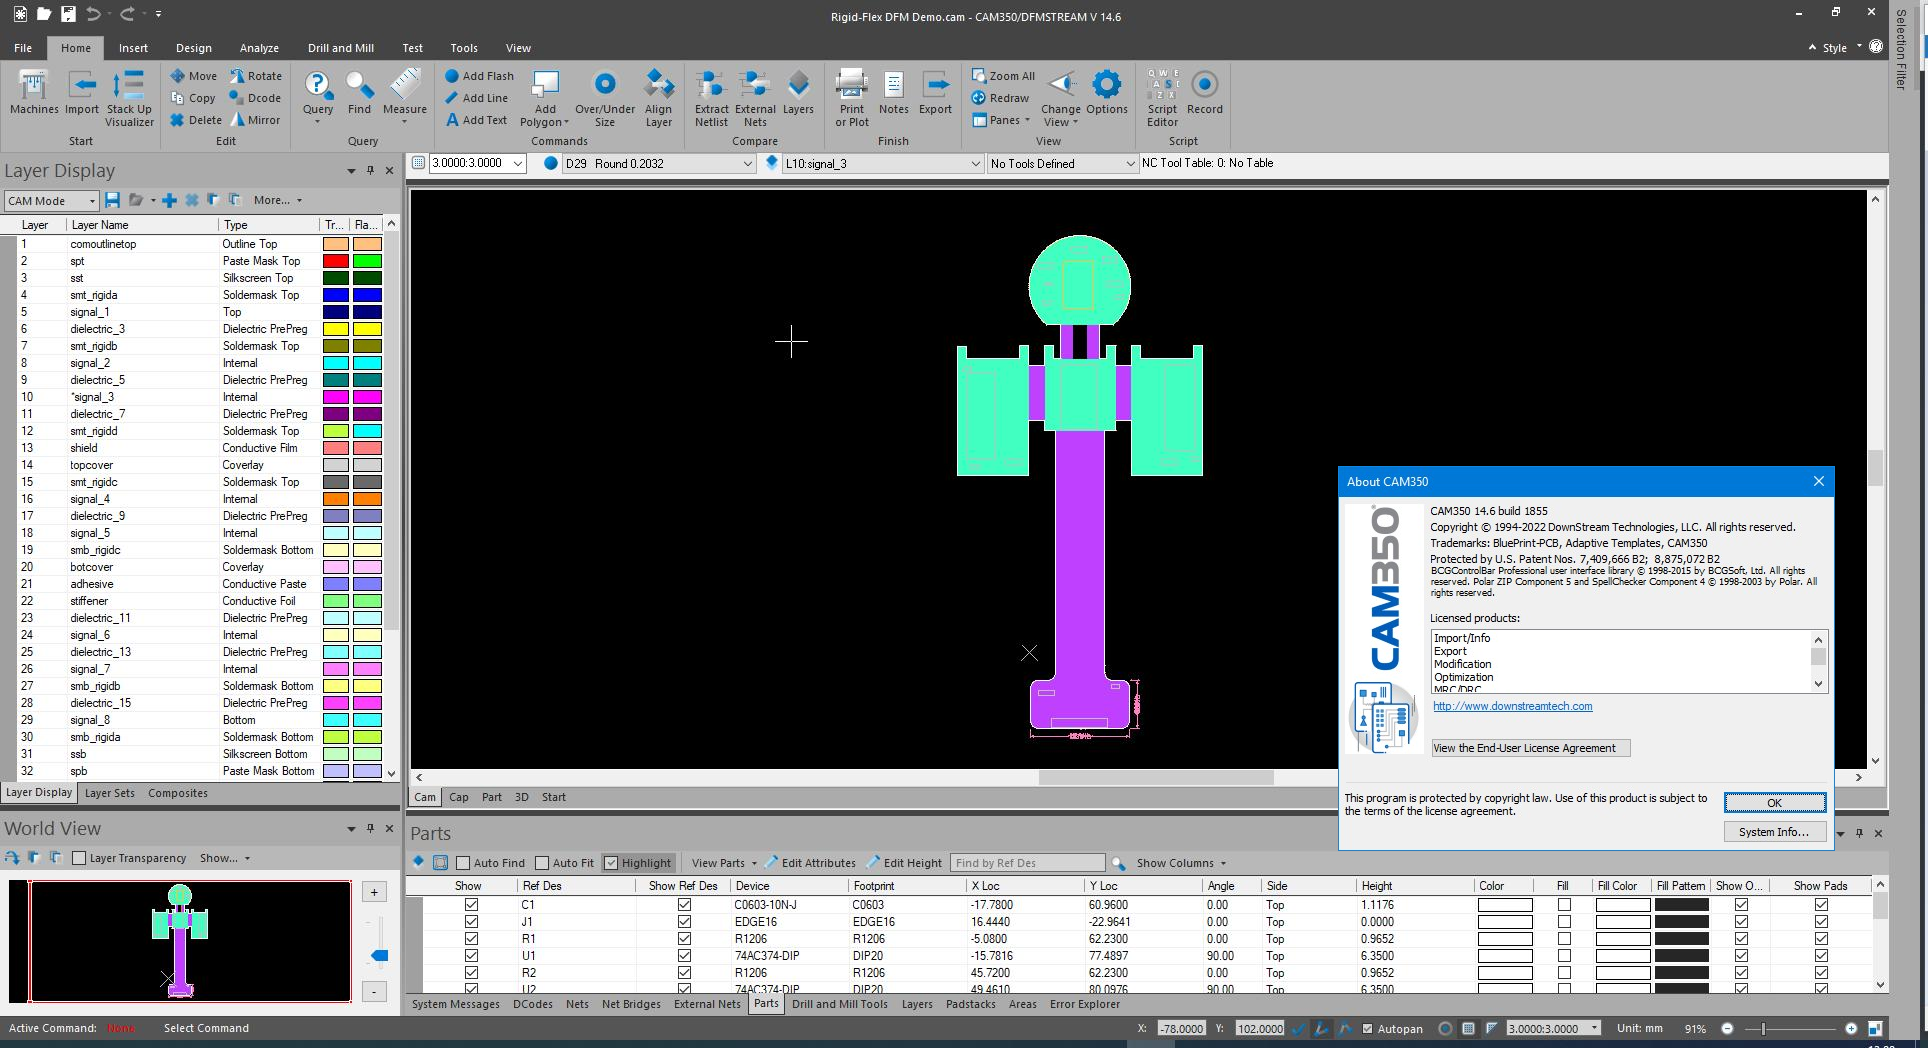Open the Machines tool
The image size is (1928, 1048).
34,92
